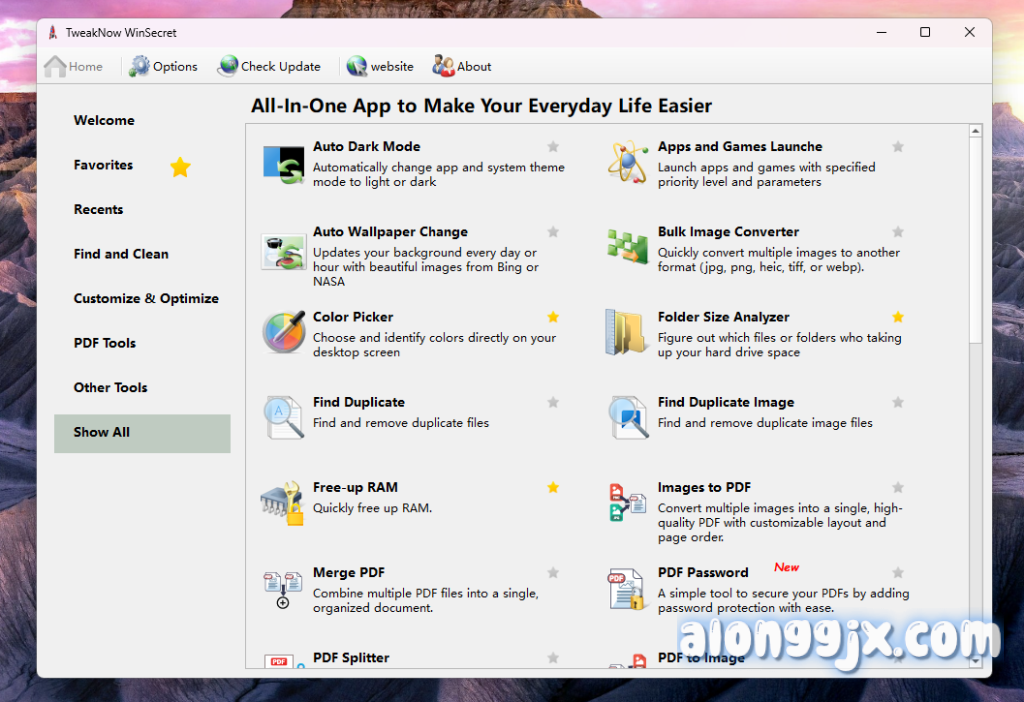Open the Auto Dark Mode tool icon
This screenshot has width=1024, height=702.
point(283,163)
